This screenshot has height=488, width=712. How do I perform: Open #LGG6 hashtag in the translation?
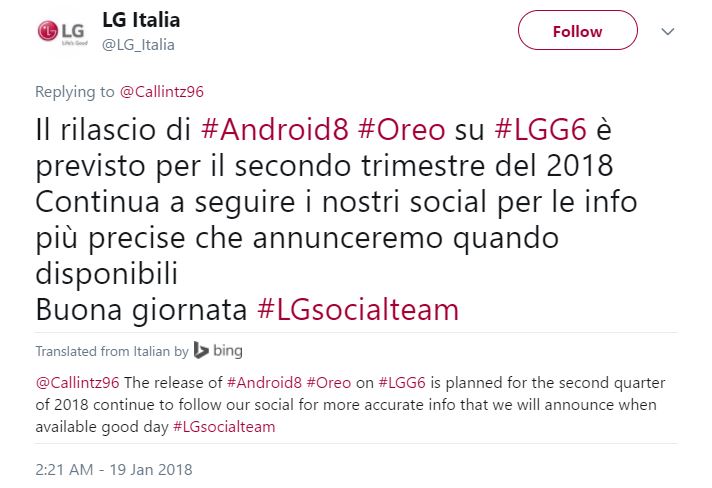click(x=402, y=383)
